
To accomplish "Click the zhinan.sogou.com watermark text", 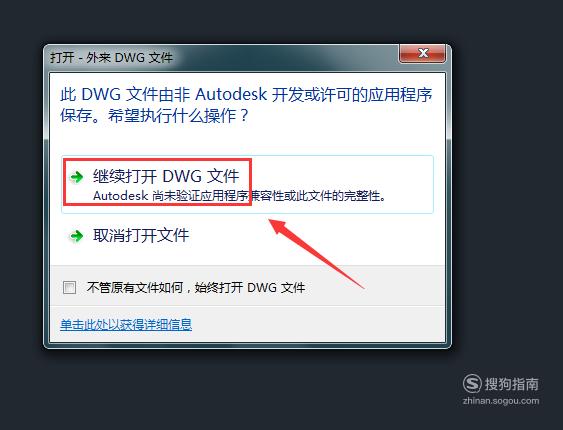I will tap(501, 401).
